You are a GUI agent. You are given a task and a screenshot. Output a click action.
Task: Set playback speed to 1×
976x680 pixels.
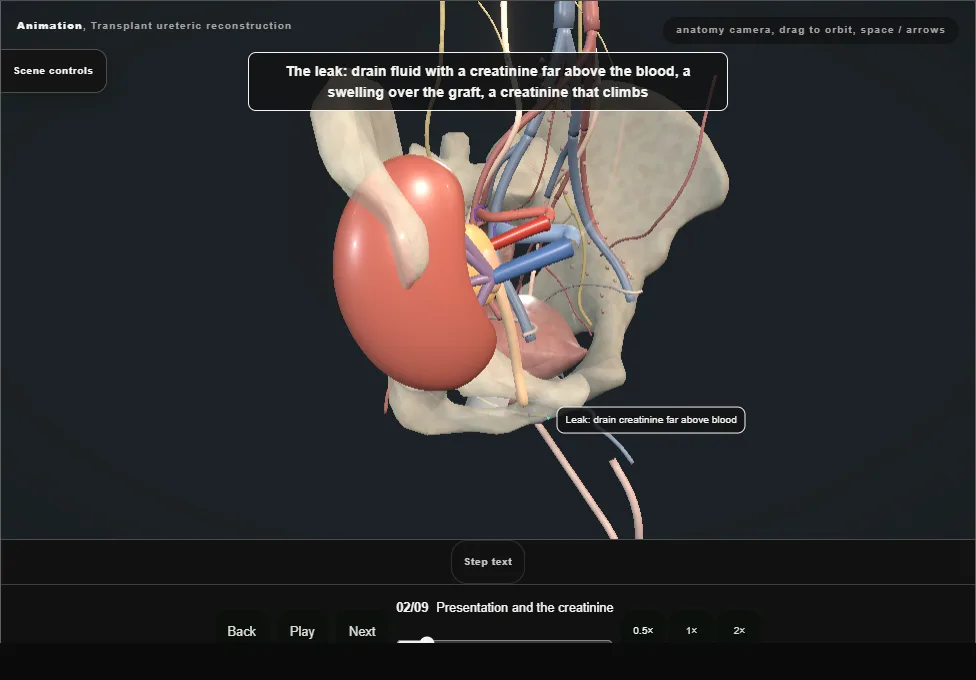pos(692,630)
